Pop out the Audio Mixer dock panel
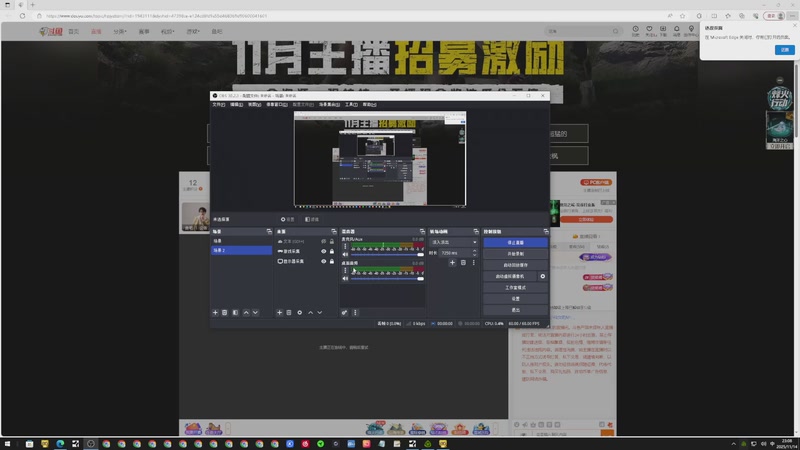 422,232
